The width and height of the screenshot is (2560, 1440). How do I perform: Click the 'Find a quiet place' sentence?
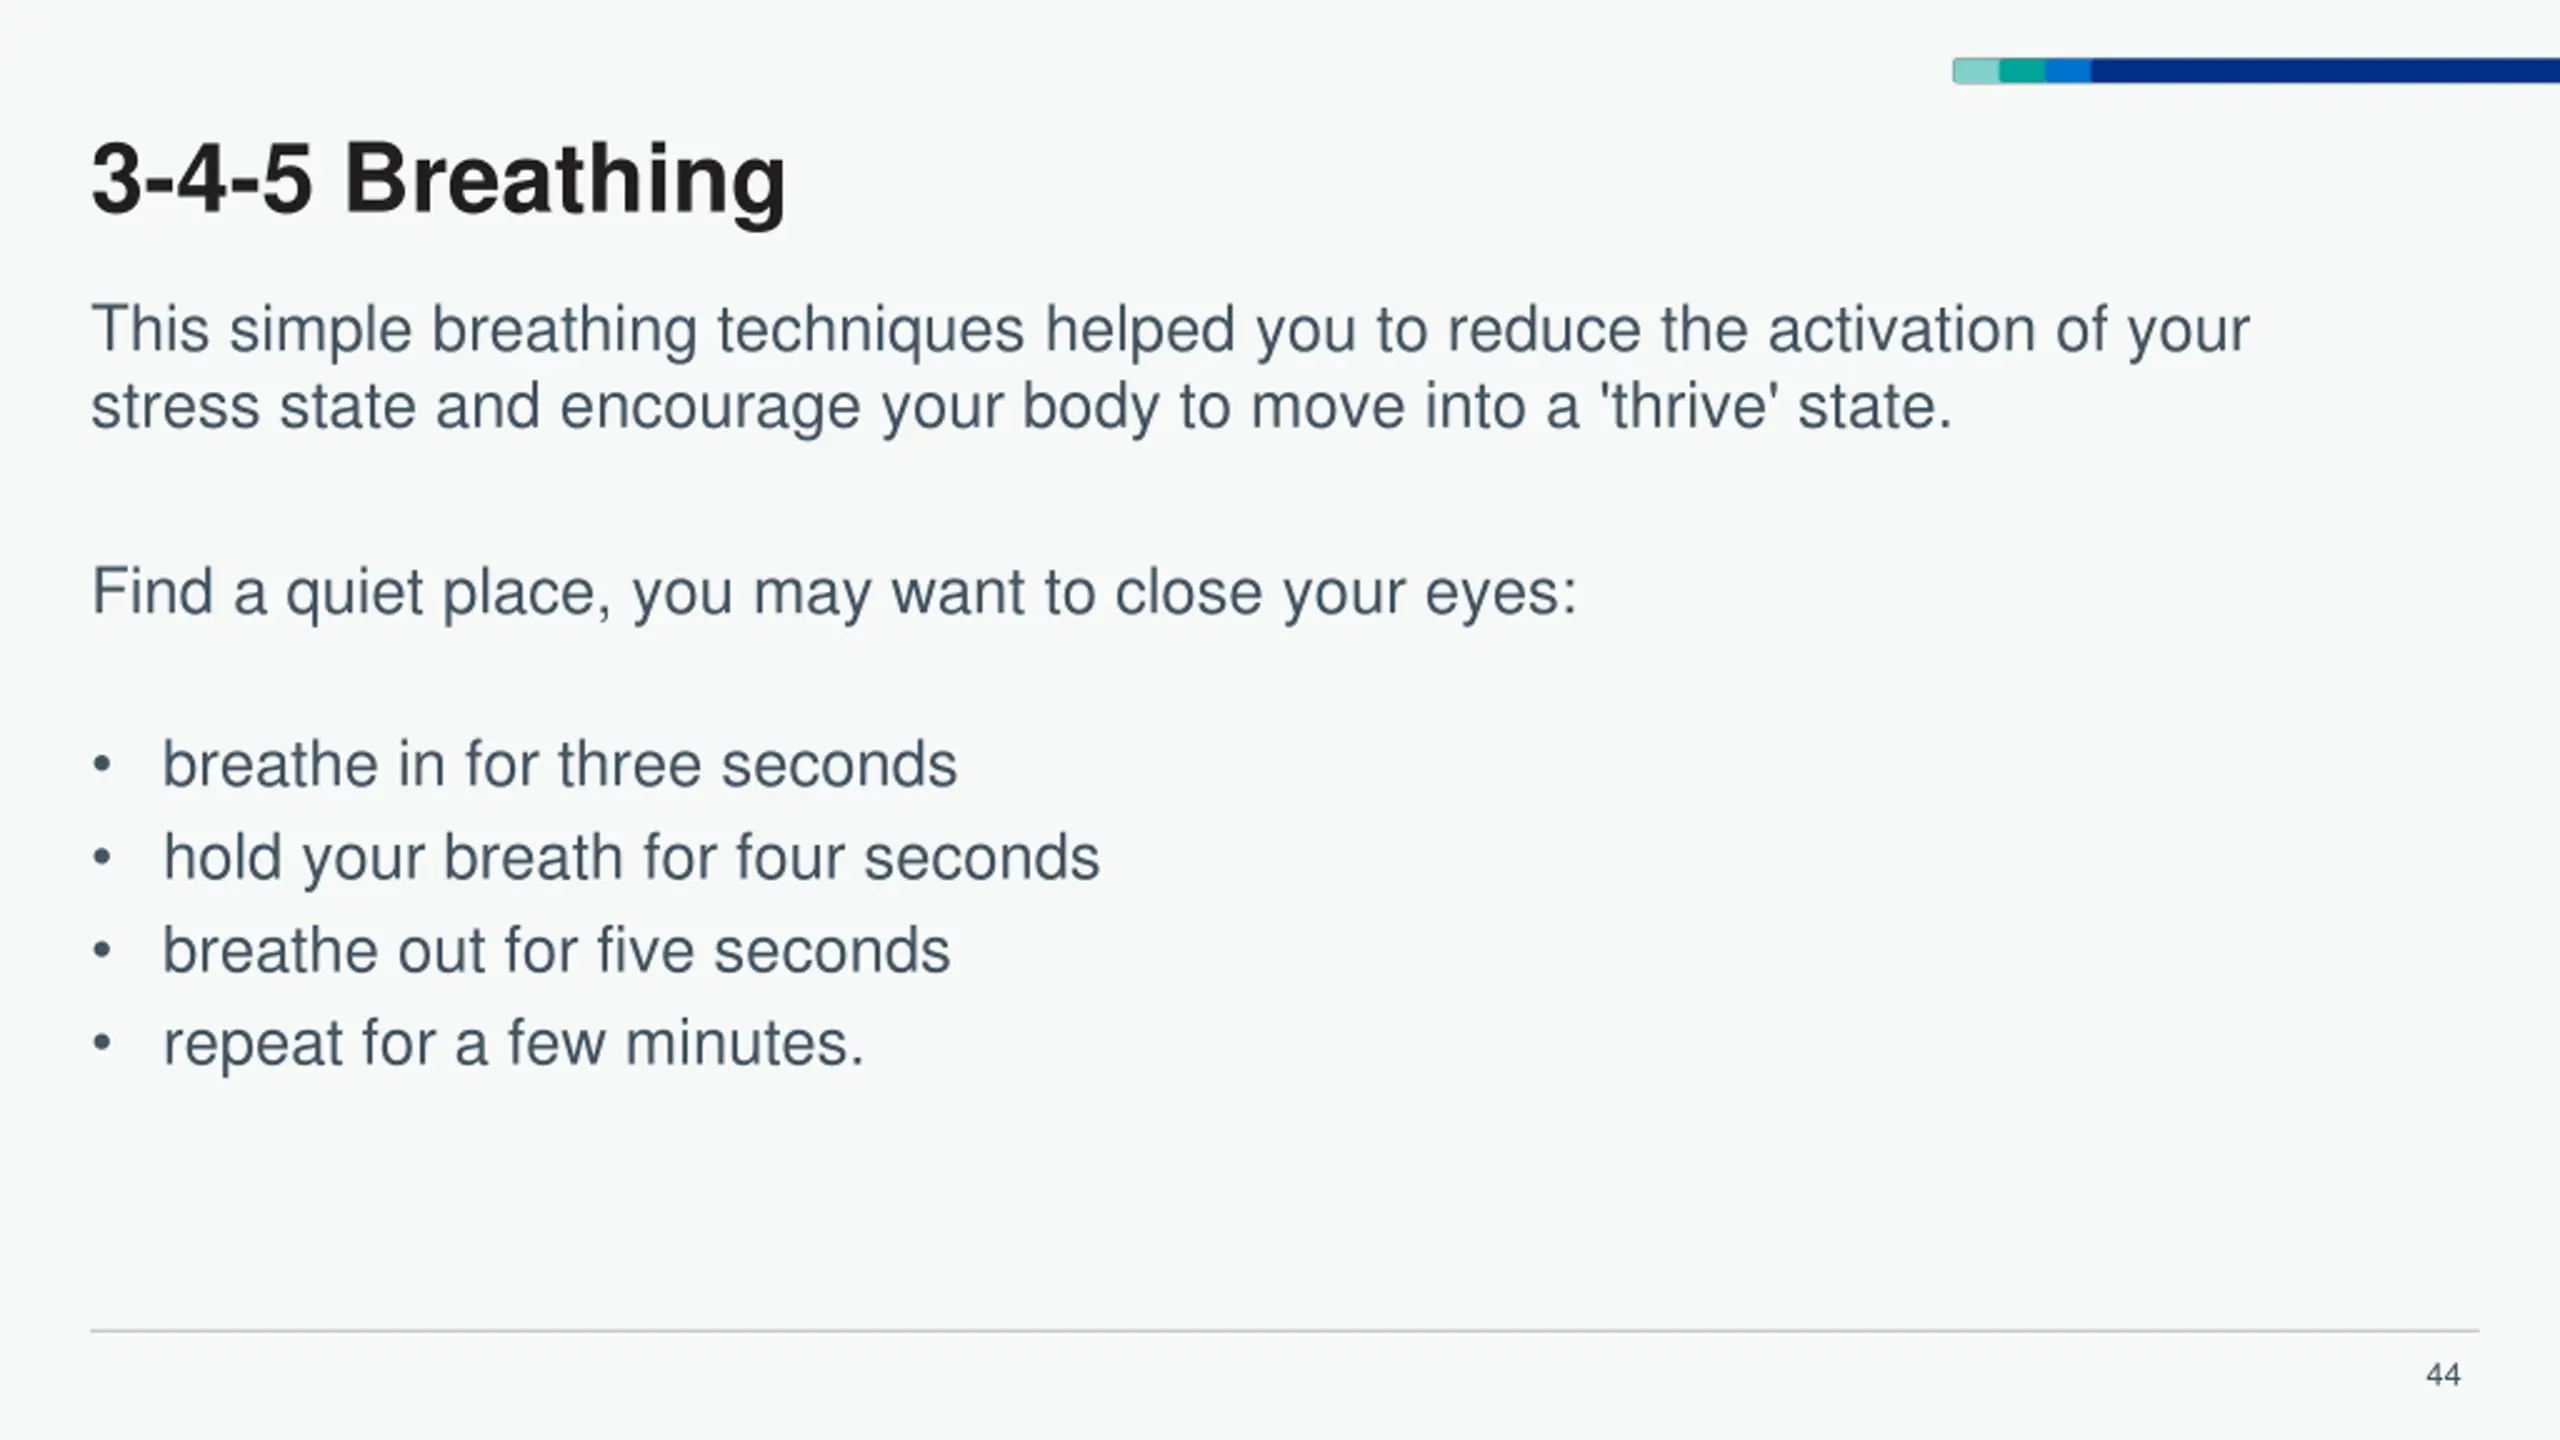[834, 592]
